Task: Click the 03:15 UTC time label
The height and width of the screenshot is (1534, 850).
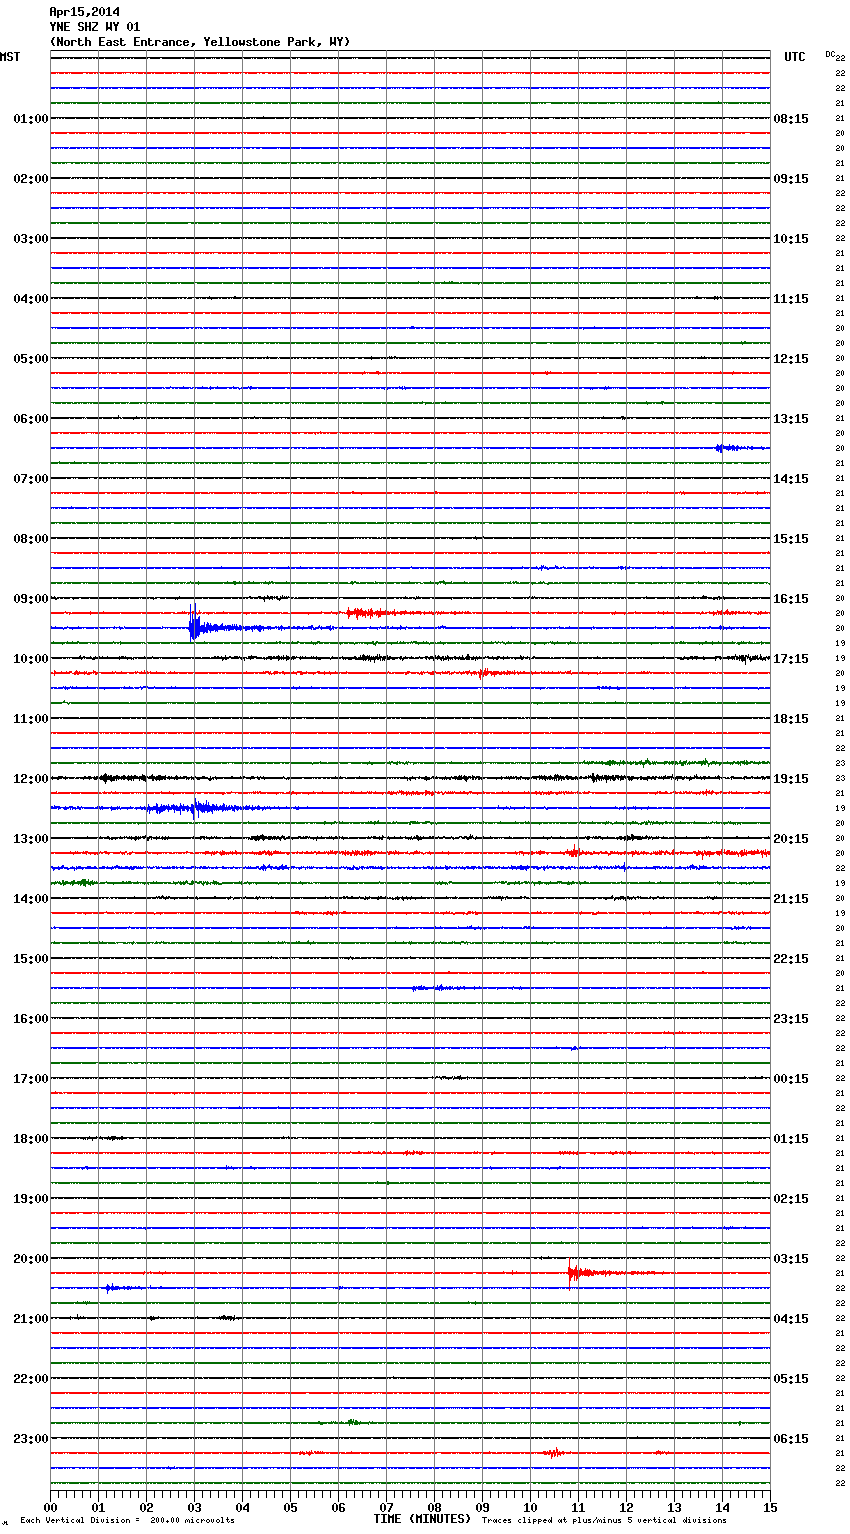Action: [791, 1259]
